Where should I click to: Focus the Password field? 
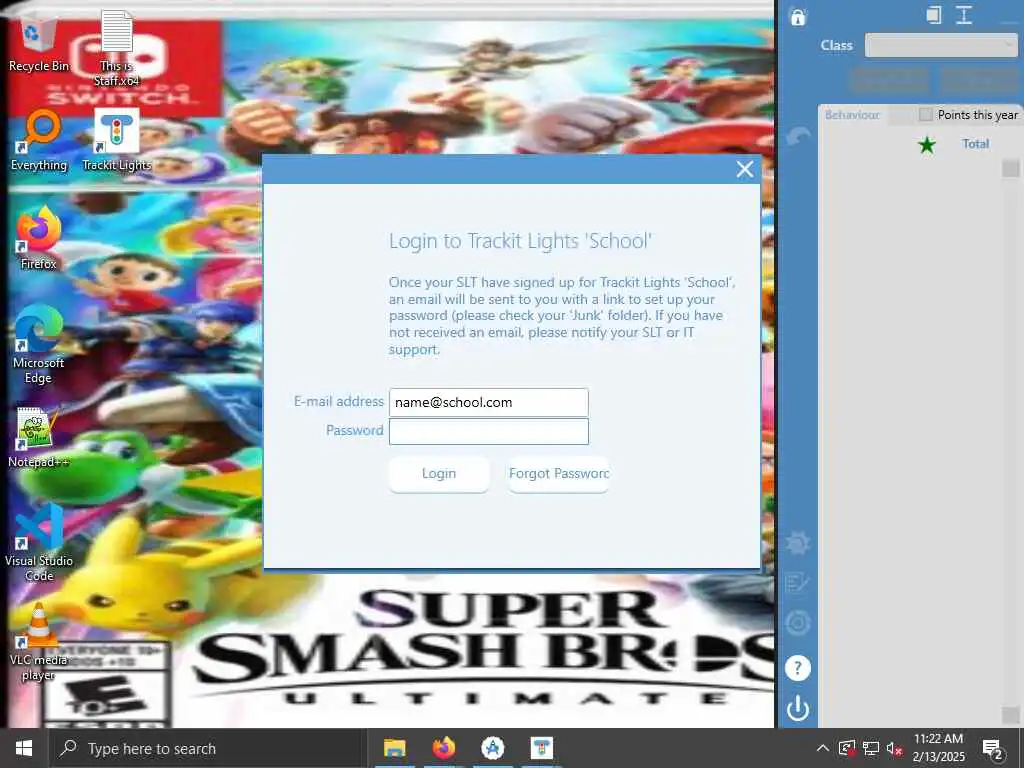point(488,432)
